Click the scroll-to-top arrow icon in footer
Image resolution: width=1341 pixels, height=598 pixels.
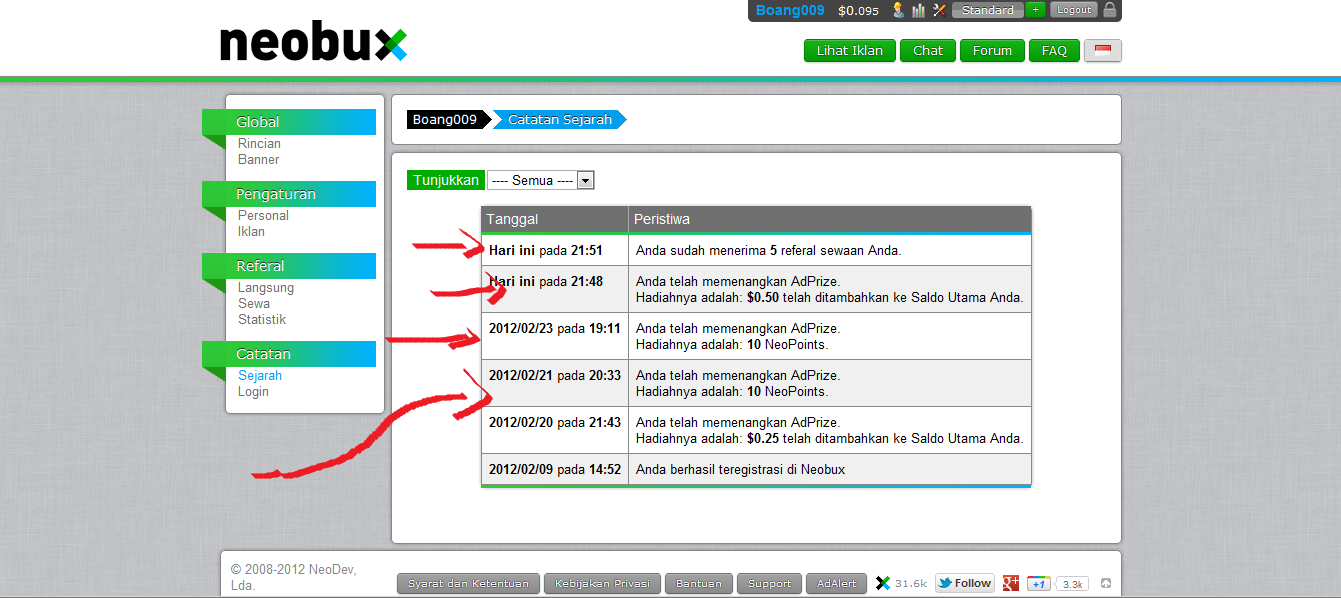tap(1106, 583)
